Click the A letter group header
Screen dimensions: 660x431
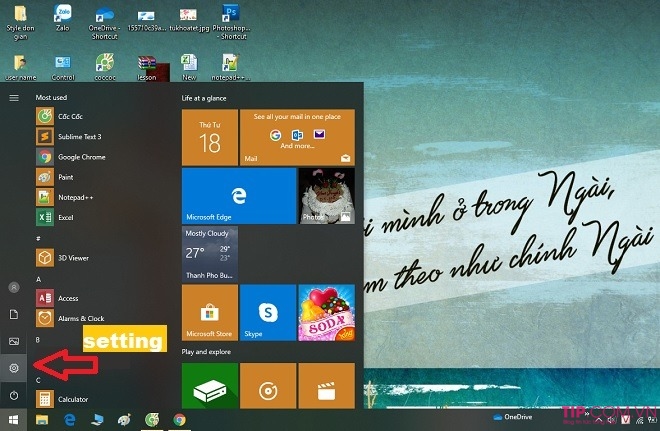[x=38, y=279]
